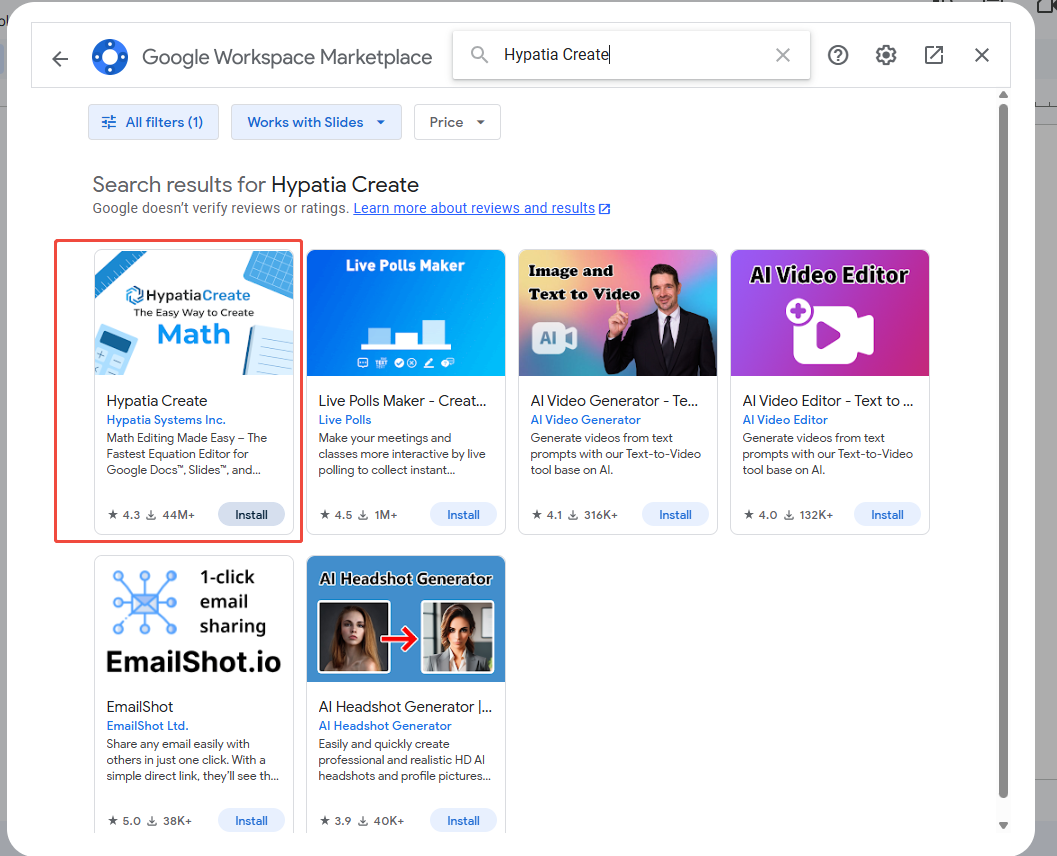
Task: Expand the filters chip showing one active filter
Action: (x=153, y=121)
